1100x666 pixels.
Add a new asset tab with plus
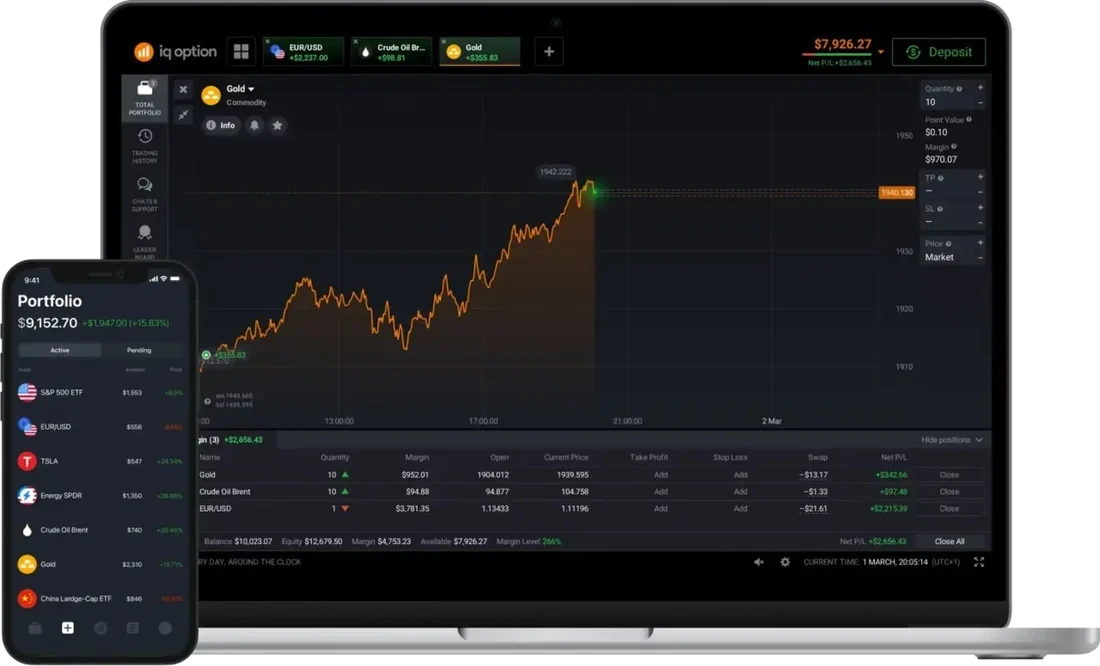(549, 51)
